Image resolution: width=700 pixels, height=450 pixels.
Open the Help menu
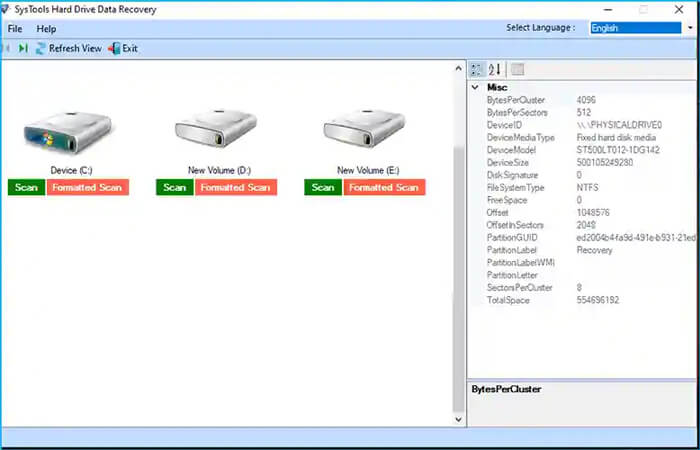click(x=46, y=29)
